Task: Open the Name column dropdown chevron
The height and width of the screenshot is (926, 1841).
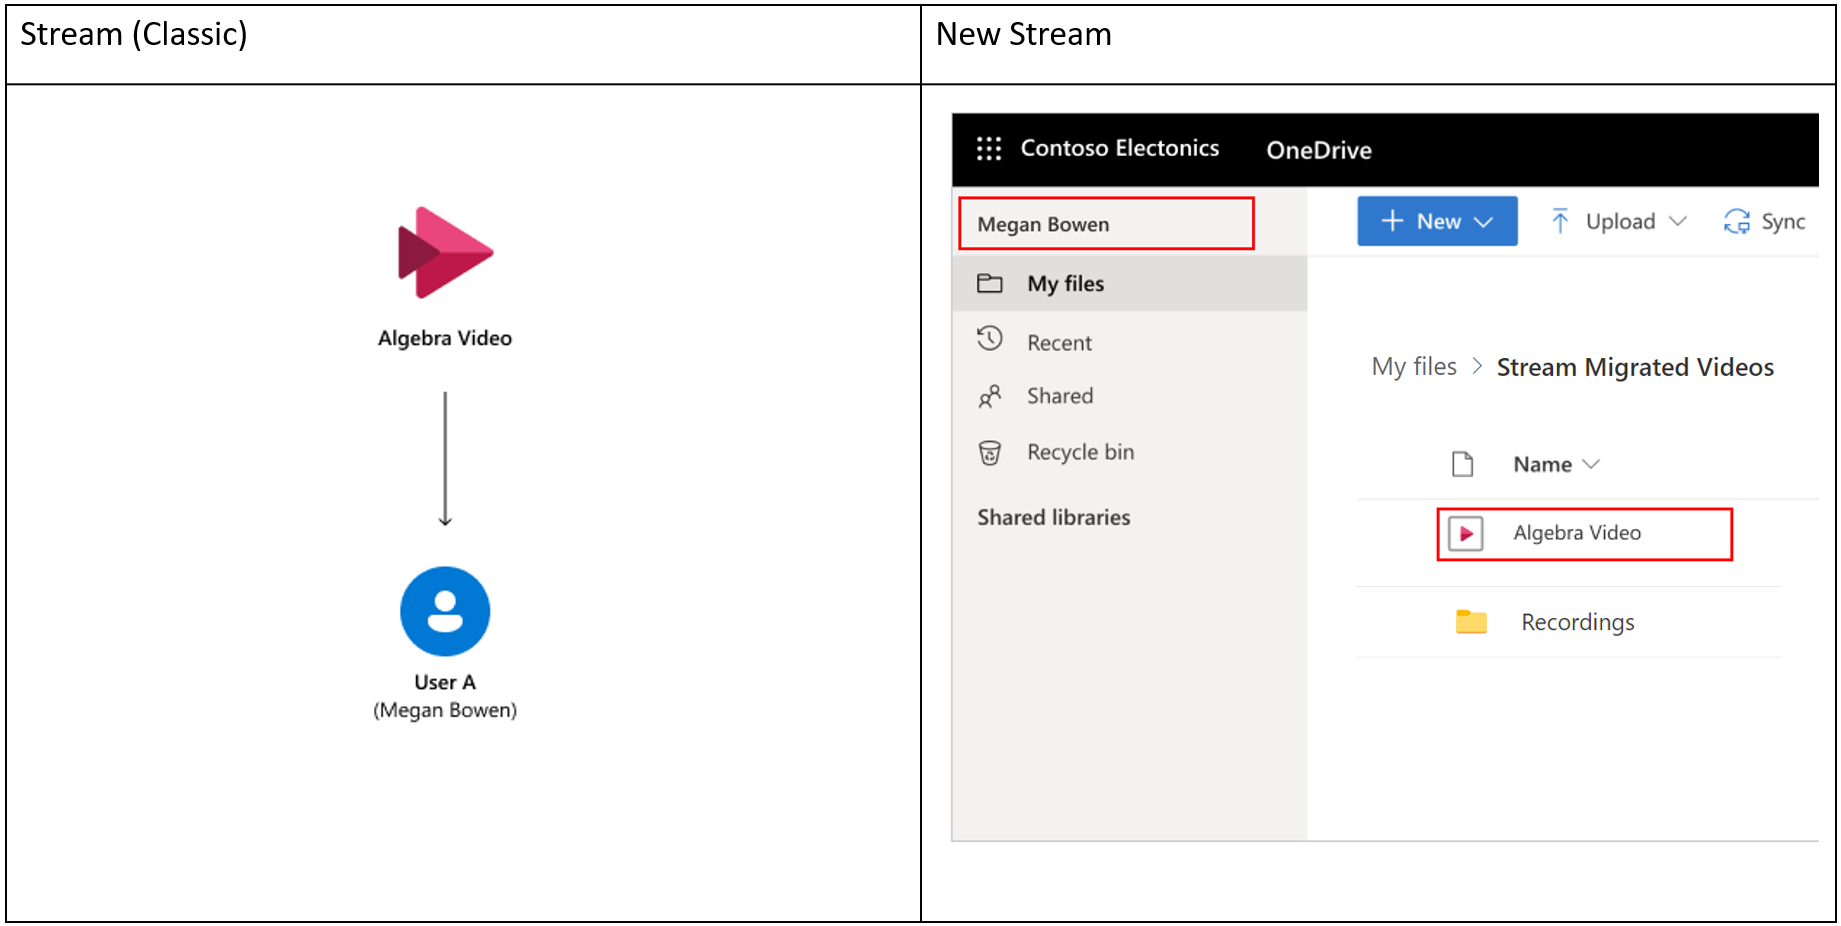Action: click(1591, 464)
